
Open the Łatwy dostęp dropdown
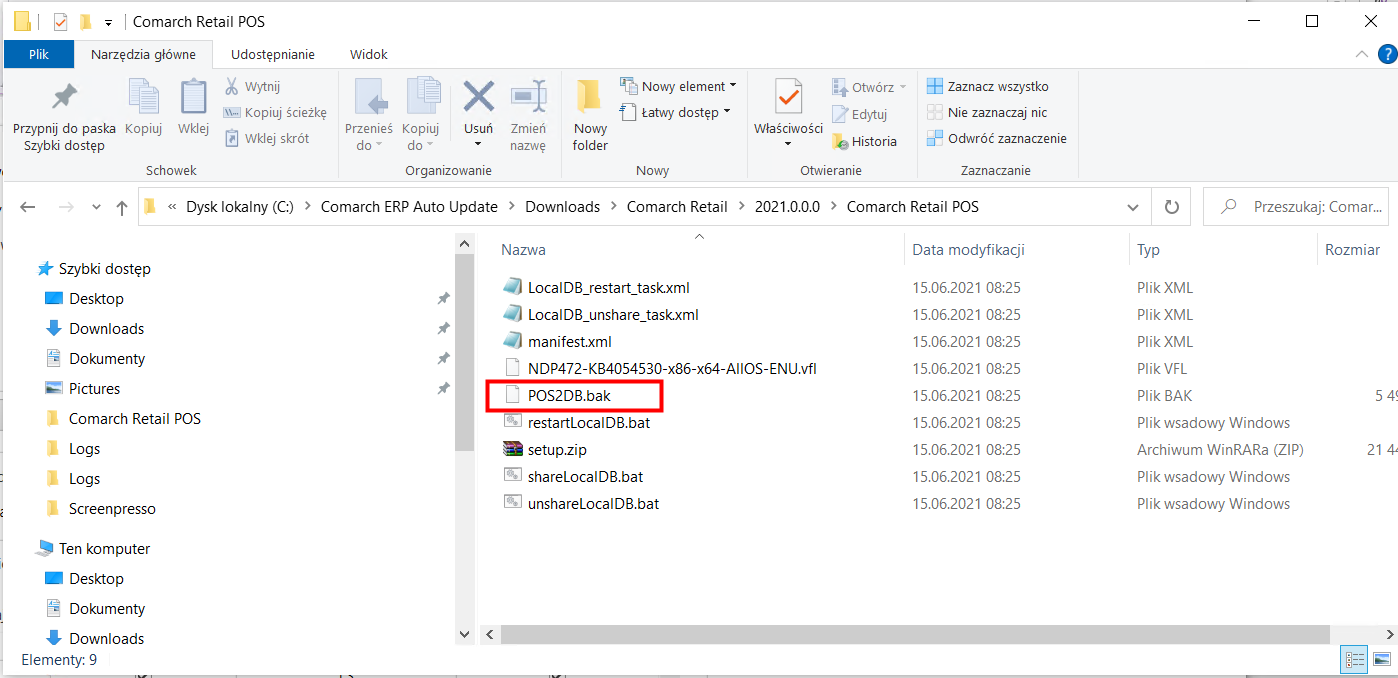point(675,112)
